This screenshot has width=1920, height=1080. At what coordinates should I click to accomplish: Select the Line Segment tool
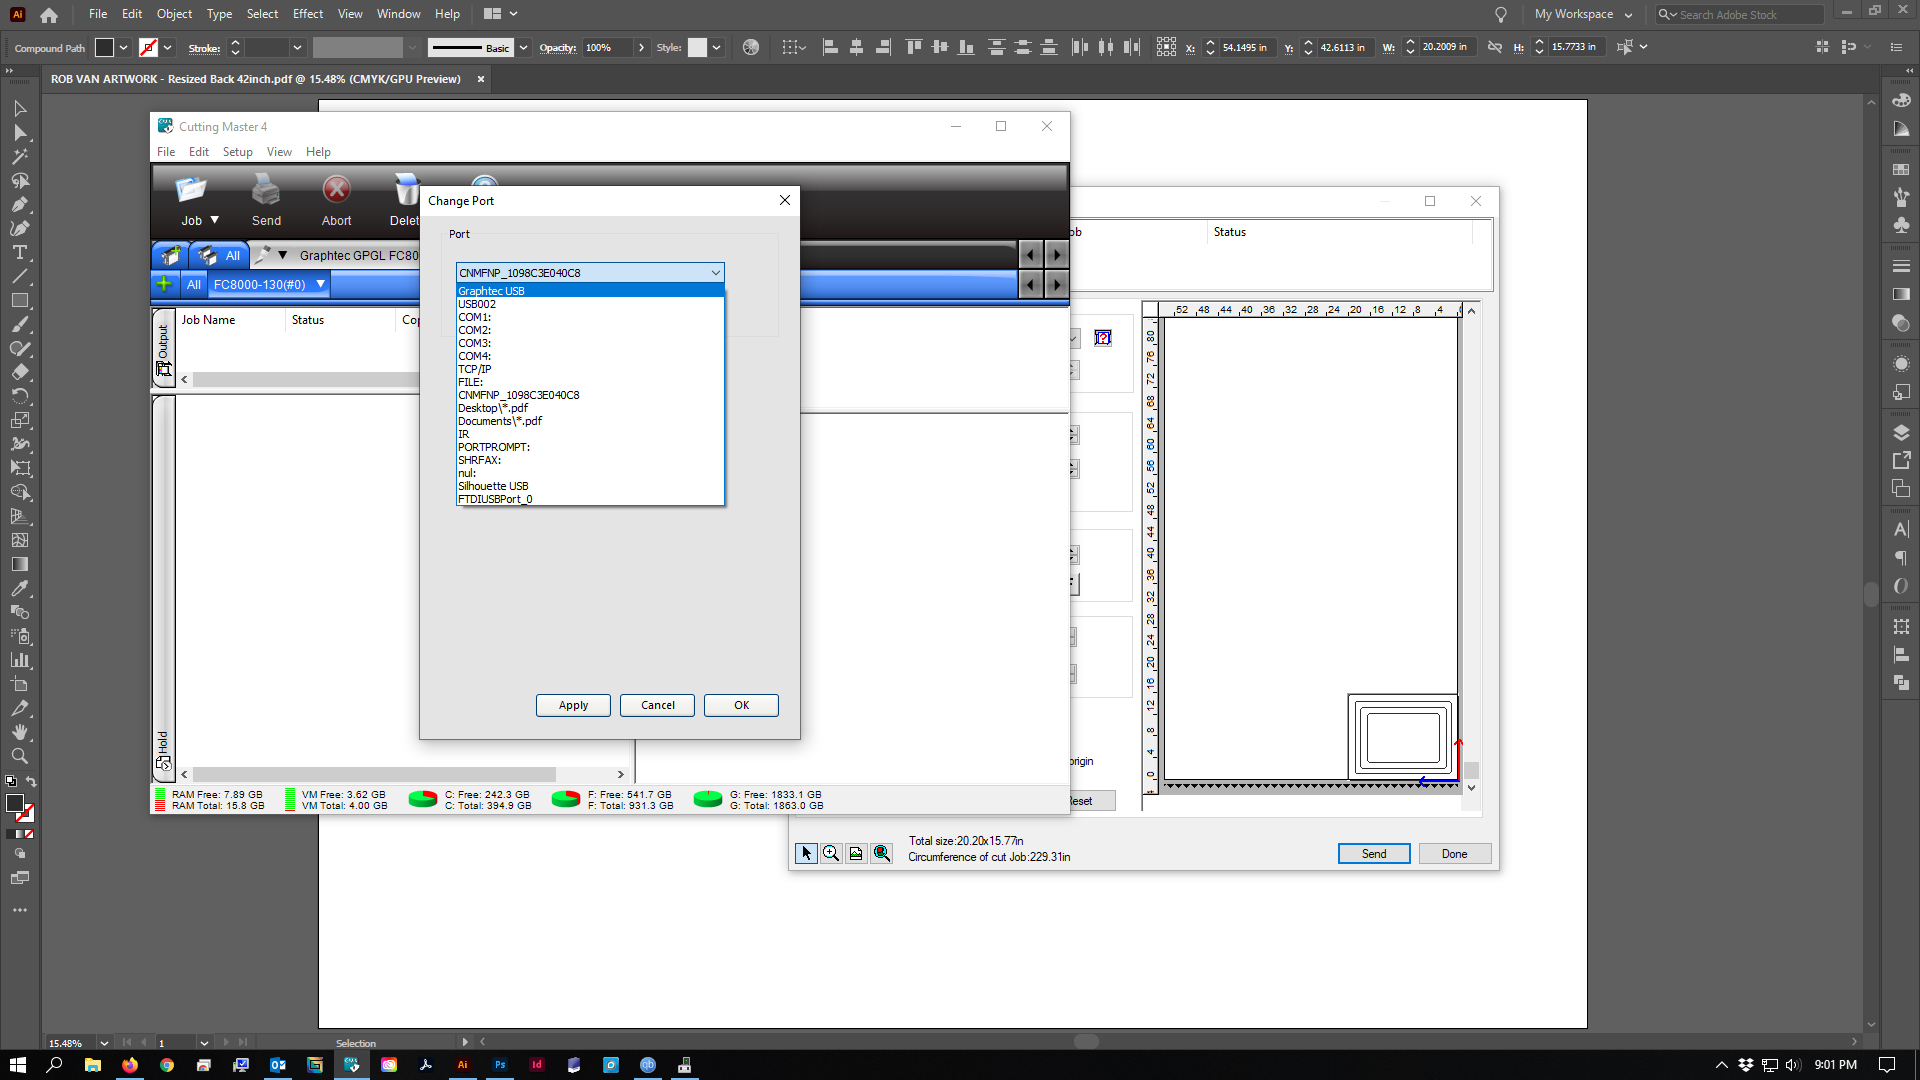(20, 276)
